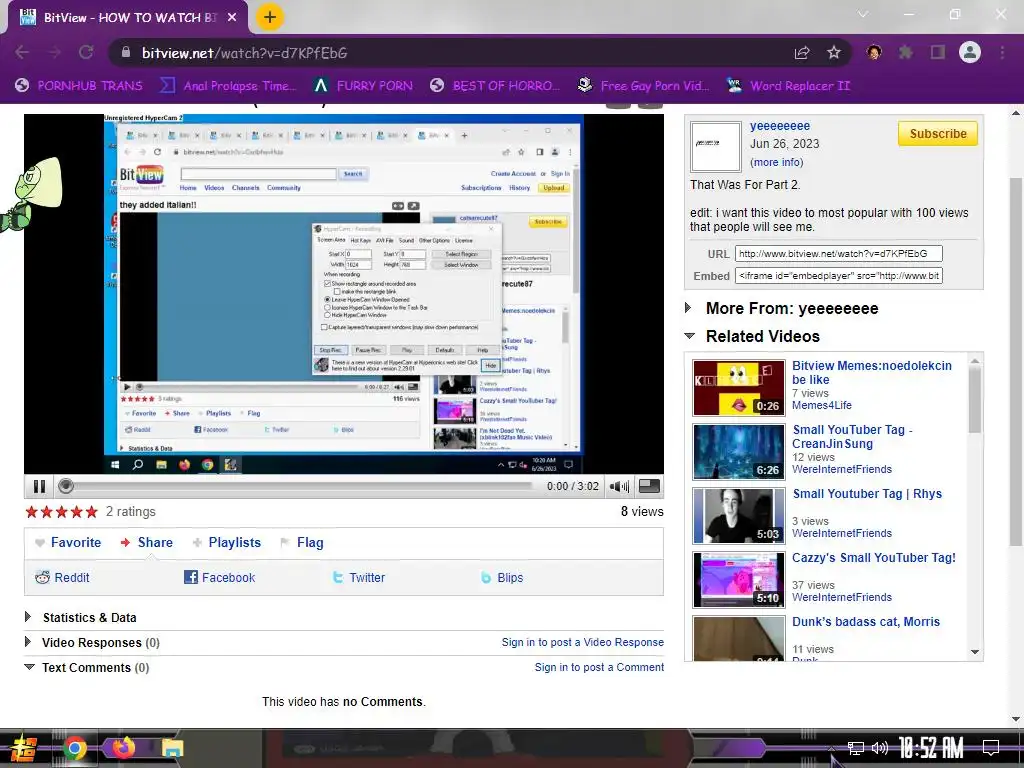Subscribe to the yeeeeeeee channel
The width and height of the screenshot is (1024, 768).
(938, 133)
